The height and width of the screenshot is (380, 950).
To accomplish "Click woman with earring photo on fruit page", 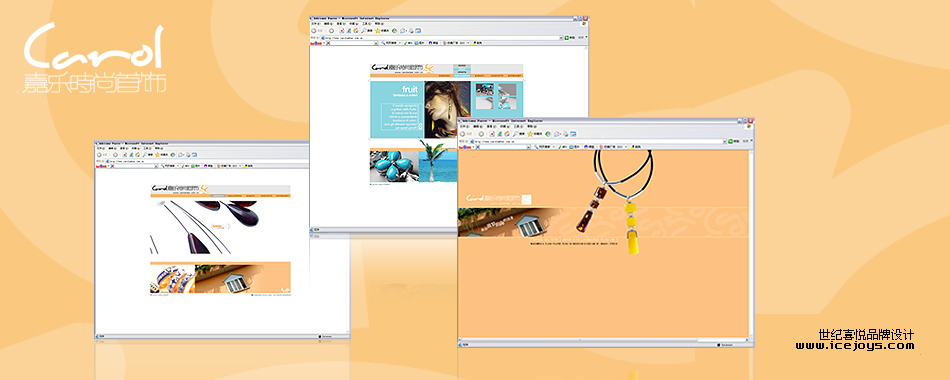I will [447, 110].
